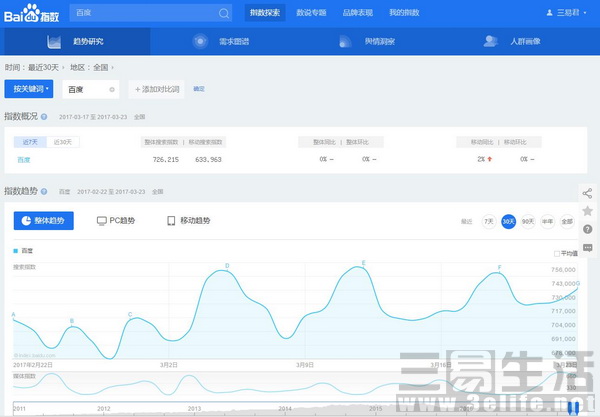Open the 指数探索 menu
The height and width of the screenshot is (417, 600).
tap(265, 13)
